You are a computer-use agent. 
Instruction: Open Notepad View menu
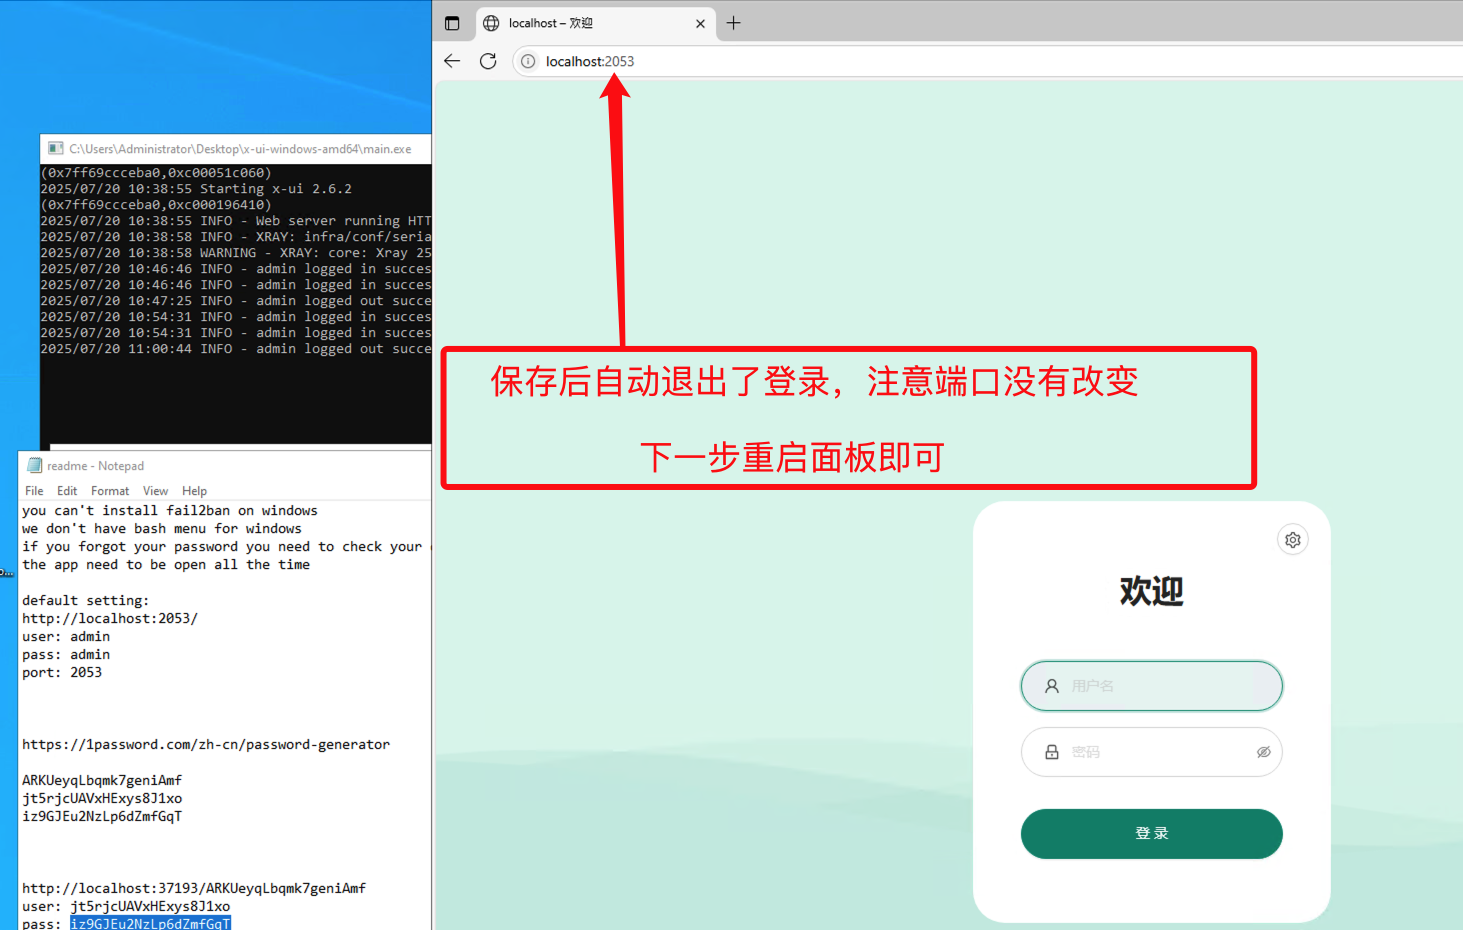155,491
